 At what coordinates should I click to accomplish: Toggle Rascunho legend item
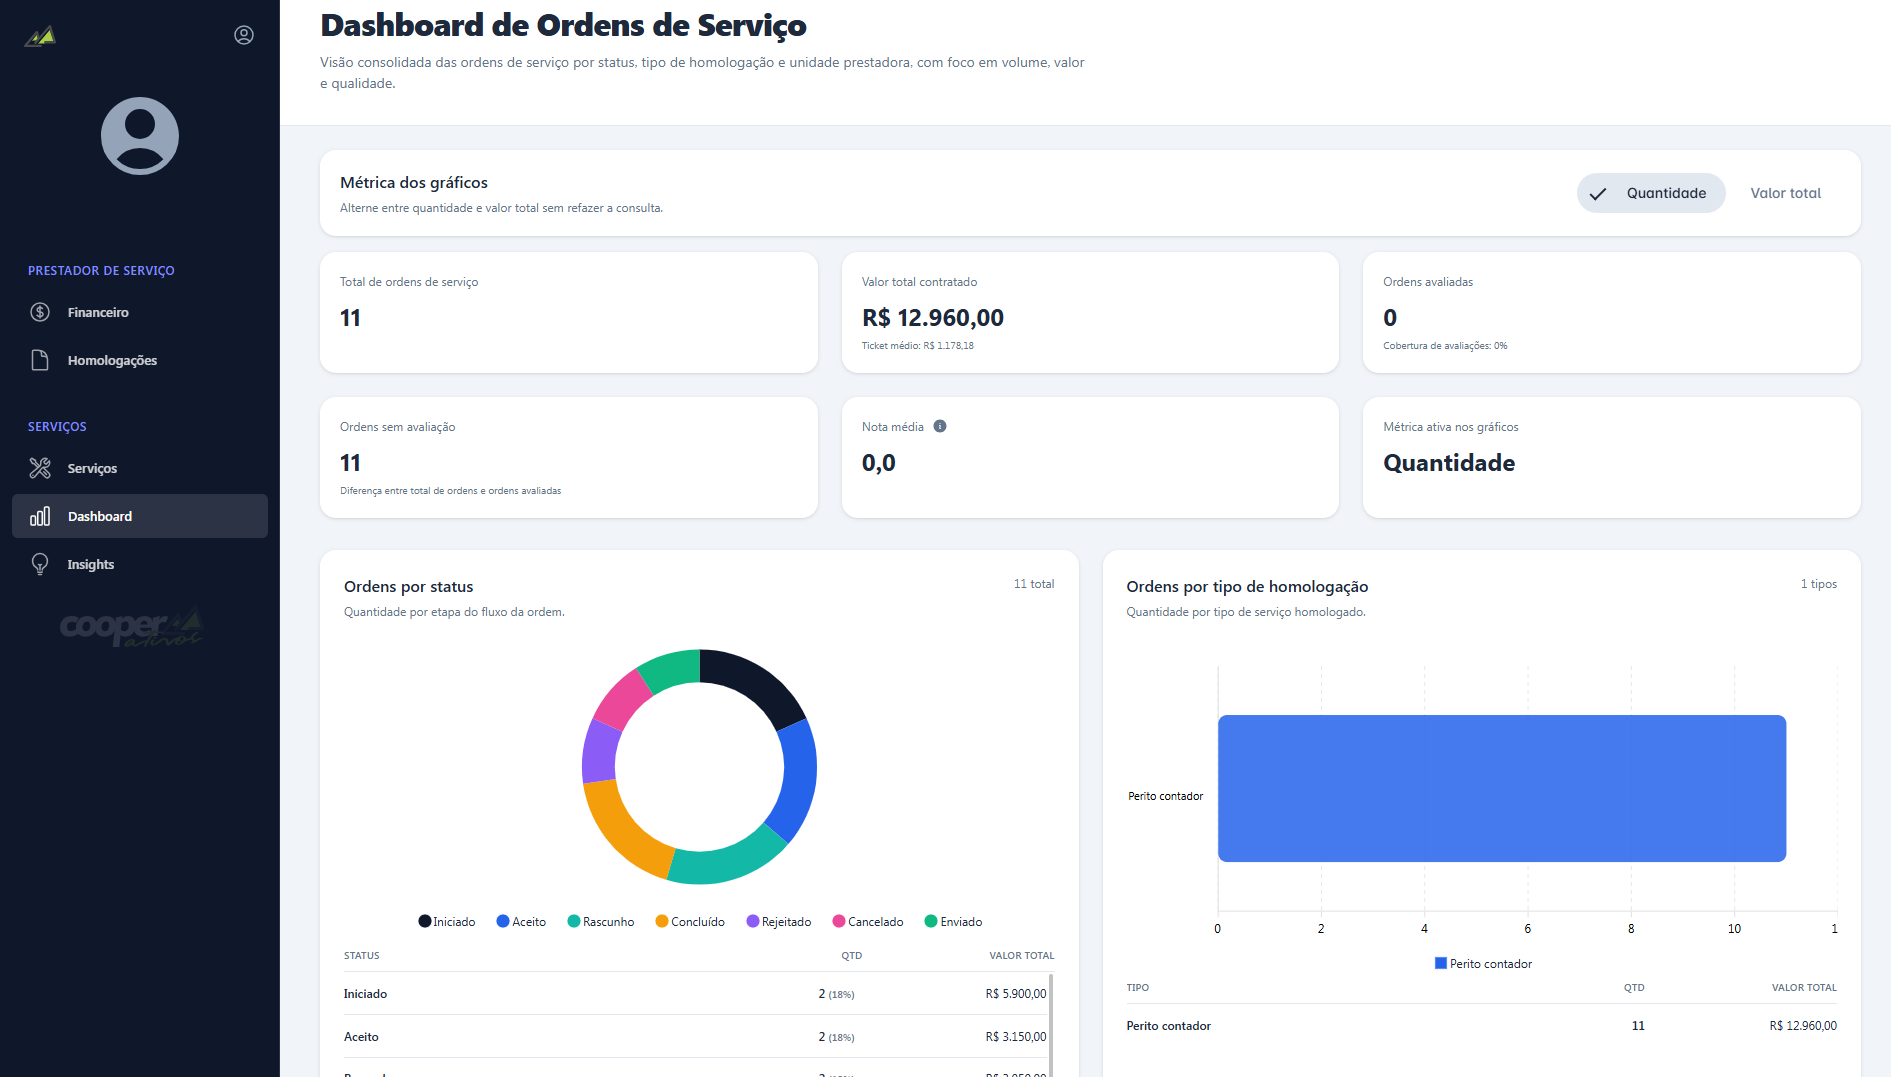tap(601, 922)
